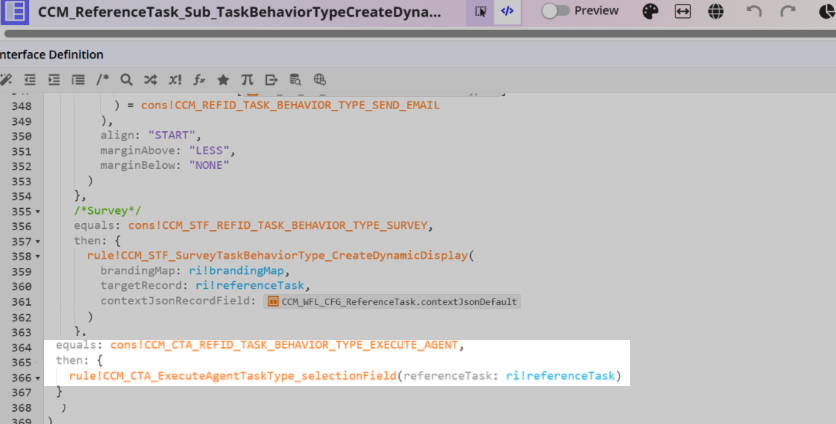
Task: Click the x! toolbar icon
Action: [x=175, y=80]
